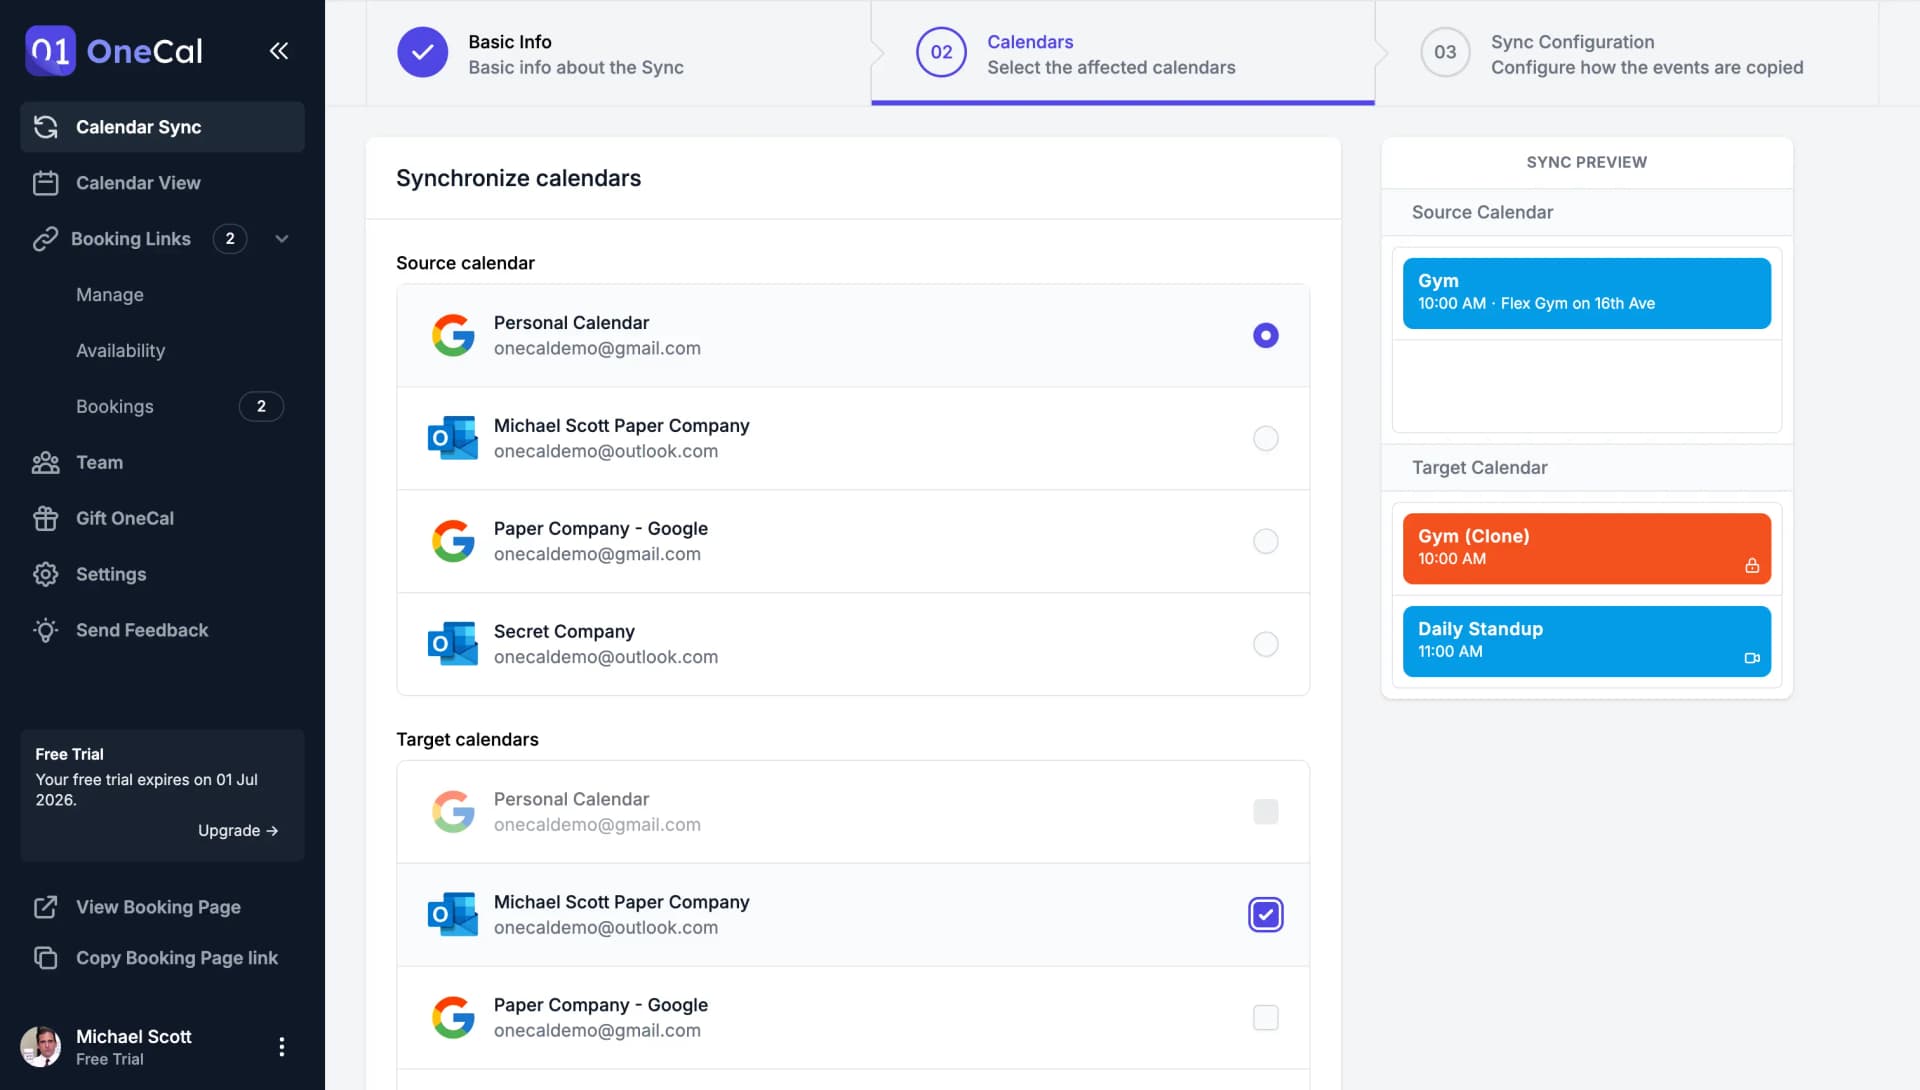Click the Calendar Sync sidebar icon
The height and width of the screenshot is (1090, 1920).
click(46, 127)
